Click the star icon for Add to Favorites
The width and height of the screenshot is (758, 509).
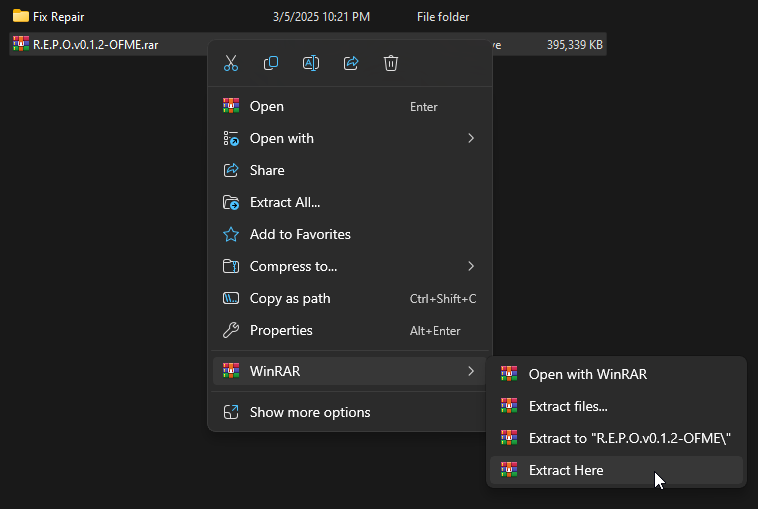point(231,234)
